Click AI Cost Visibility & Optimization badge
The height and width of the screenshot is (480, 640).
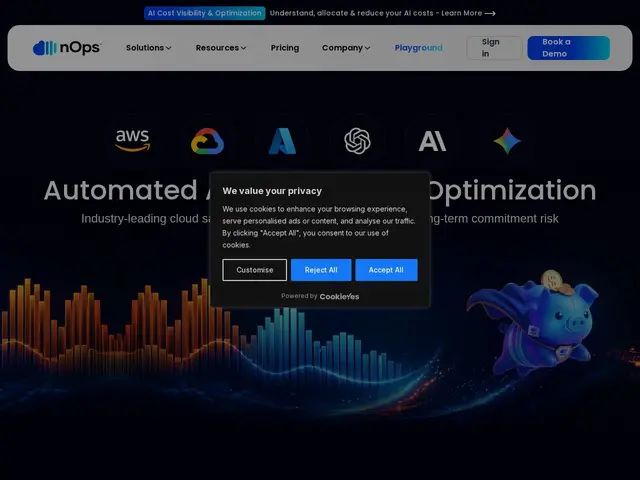(x=204, y=13)
